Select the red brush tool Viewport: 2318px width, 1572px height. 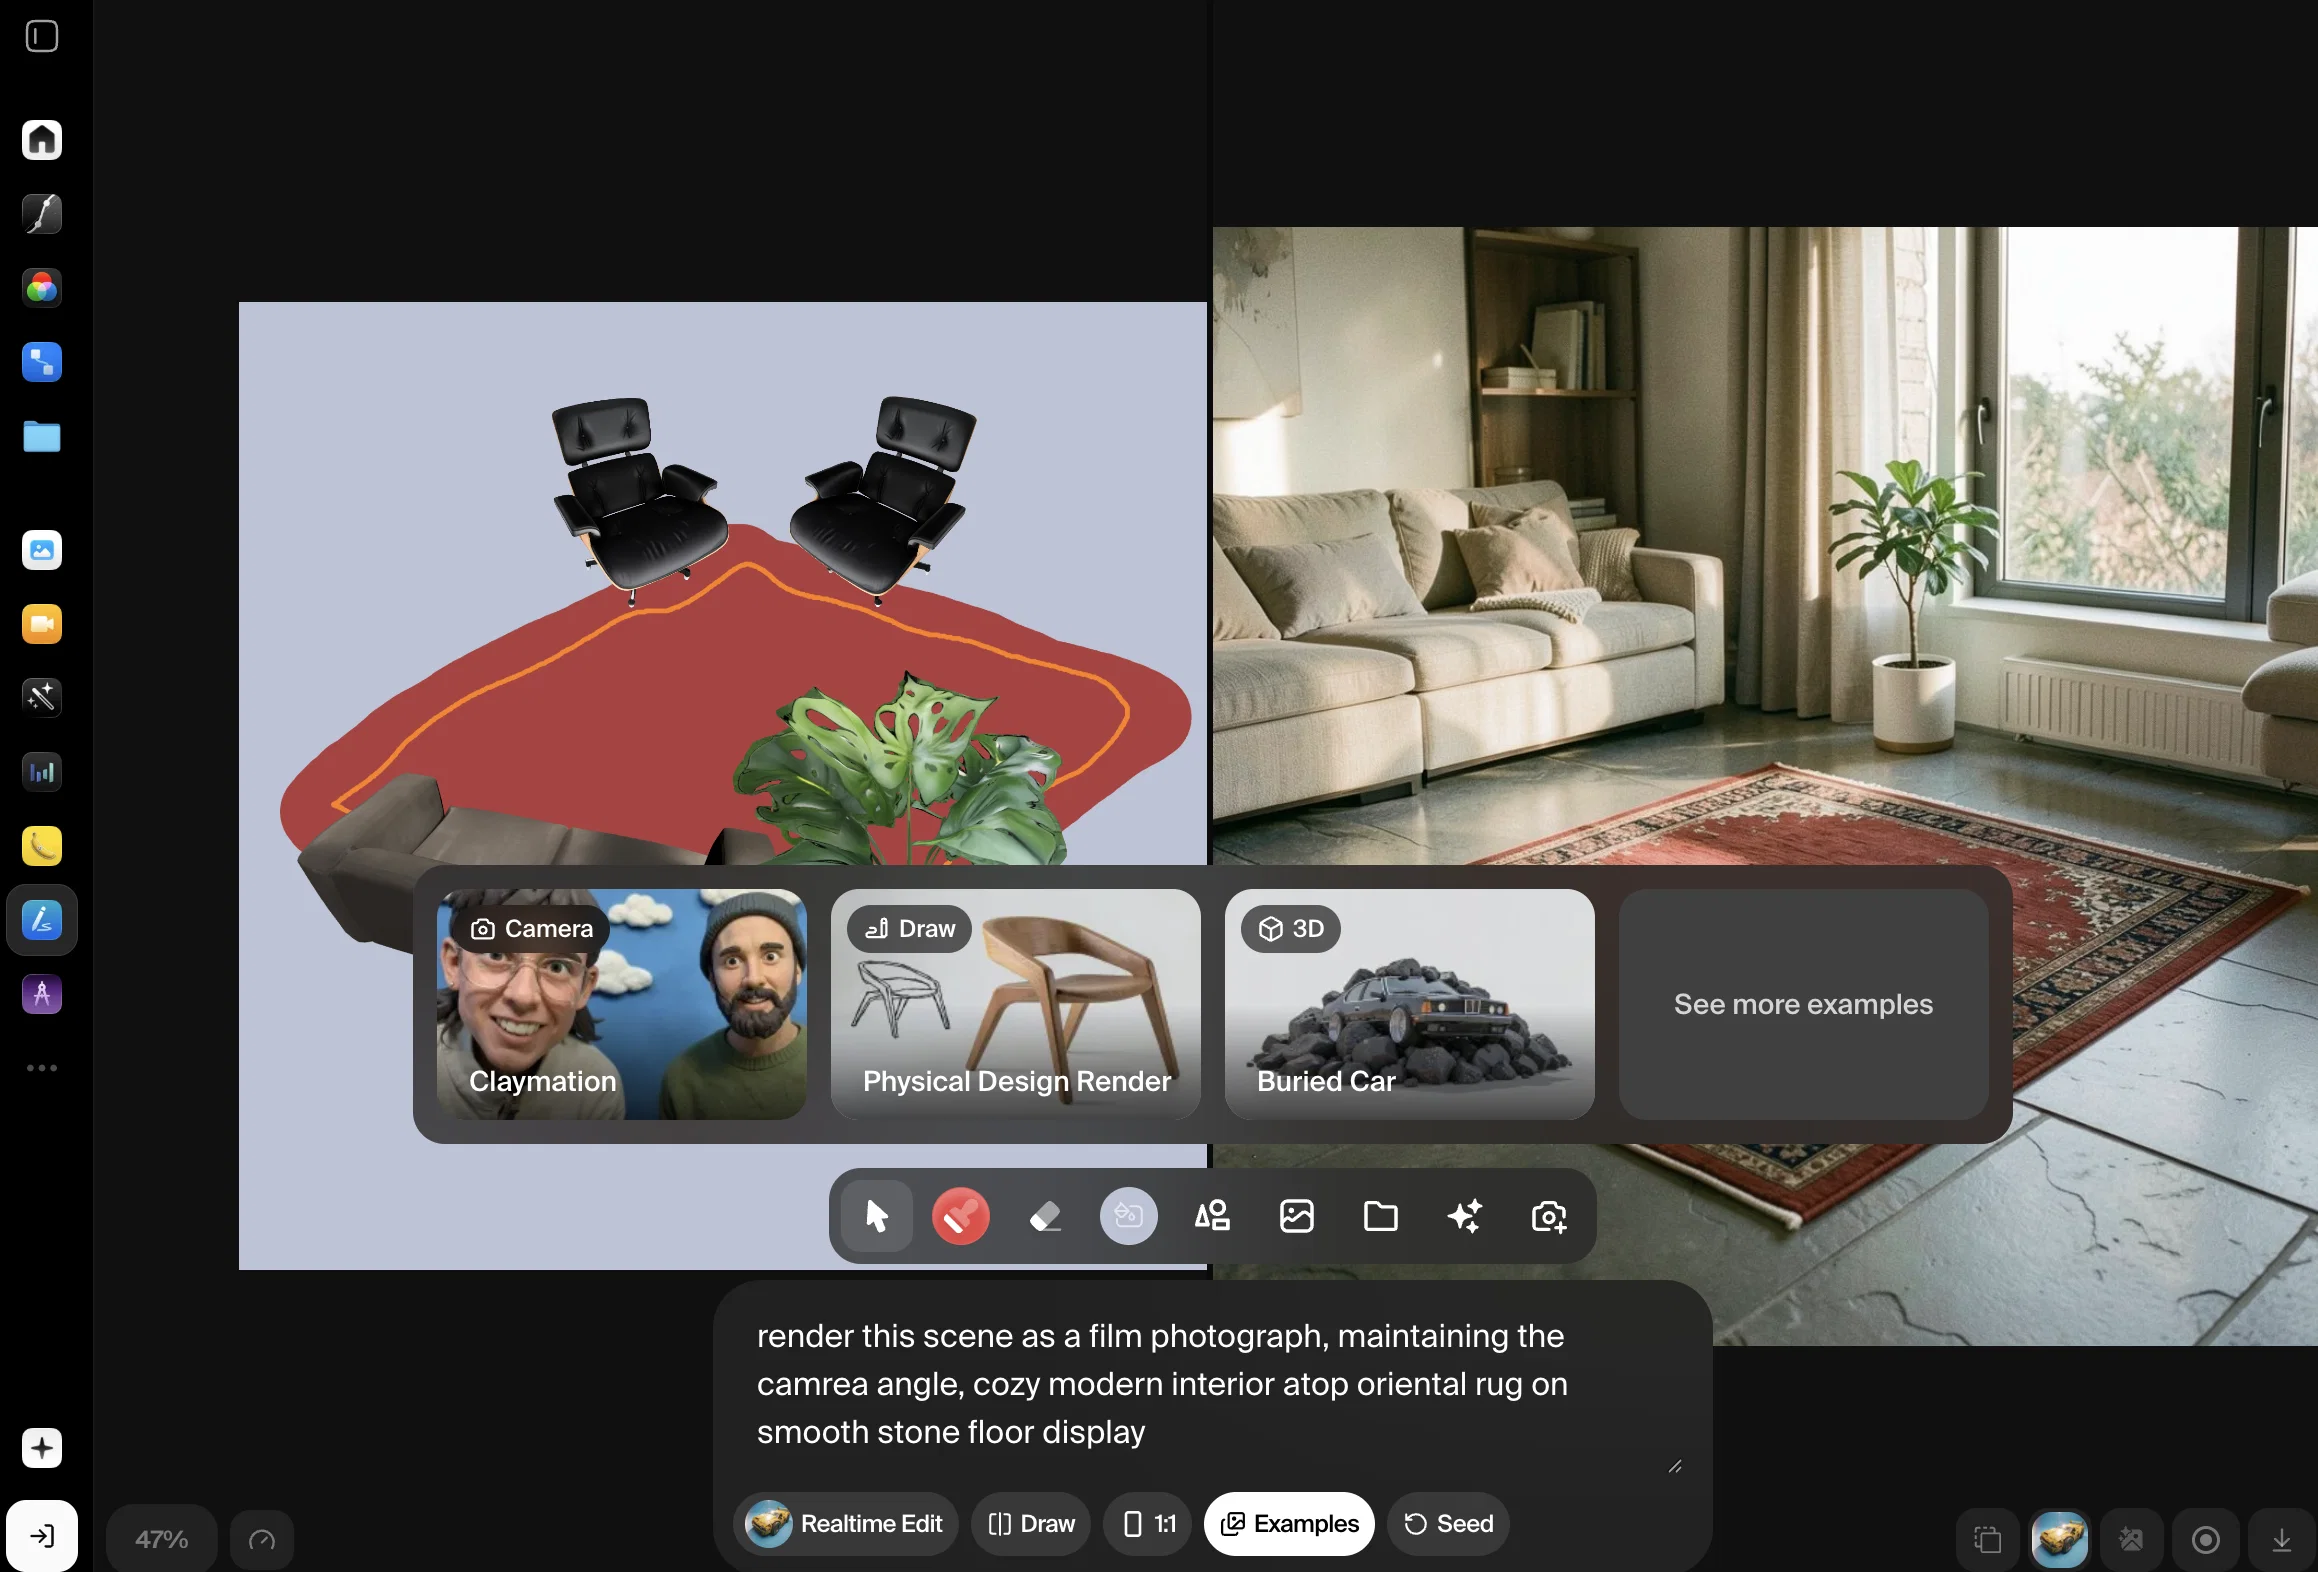[x=961, y=1216]
